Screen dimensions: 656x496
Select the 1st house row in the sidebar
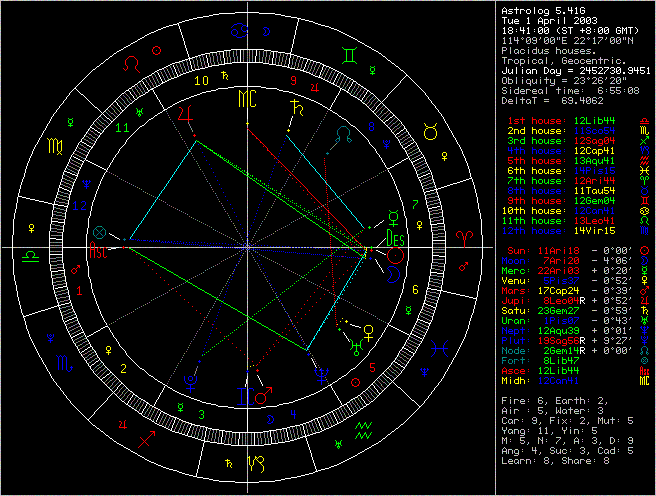click(571, 121)
